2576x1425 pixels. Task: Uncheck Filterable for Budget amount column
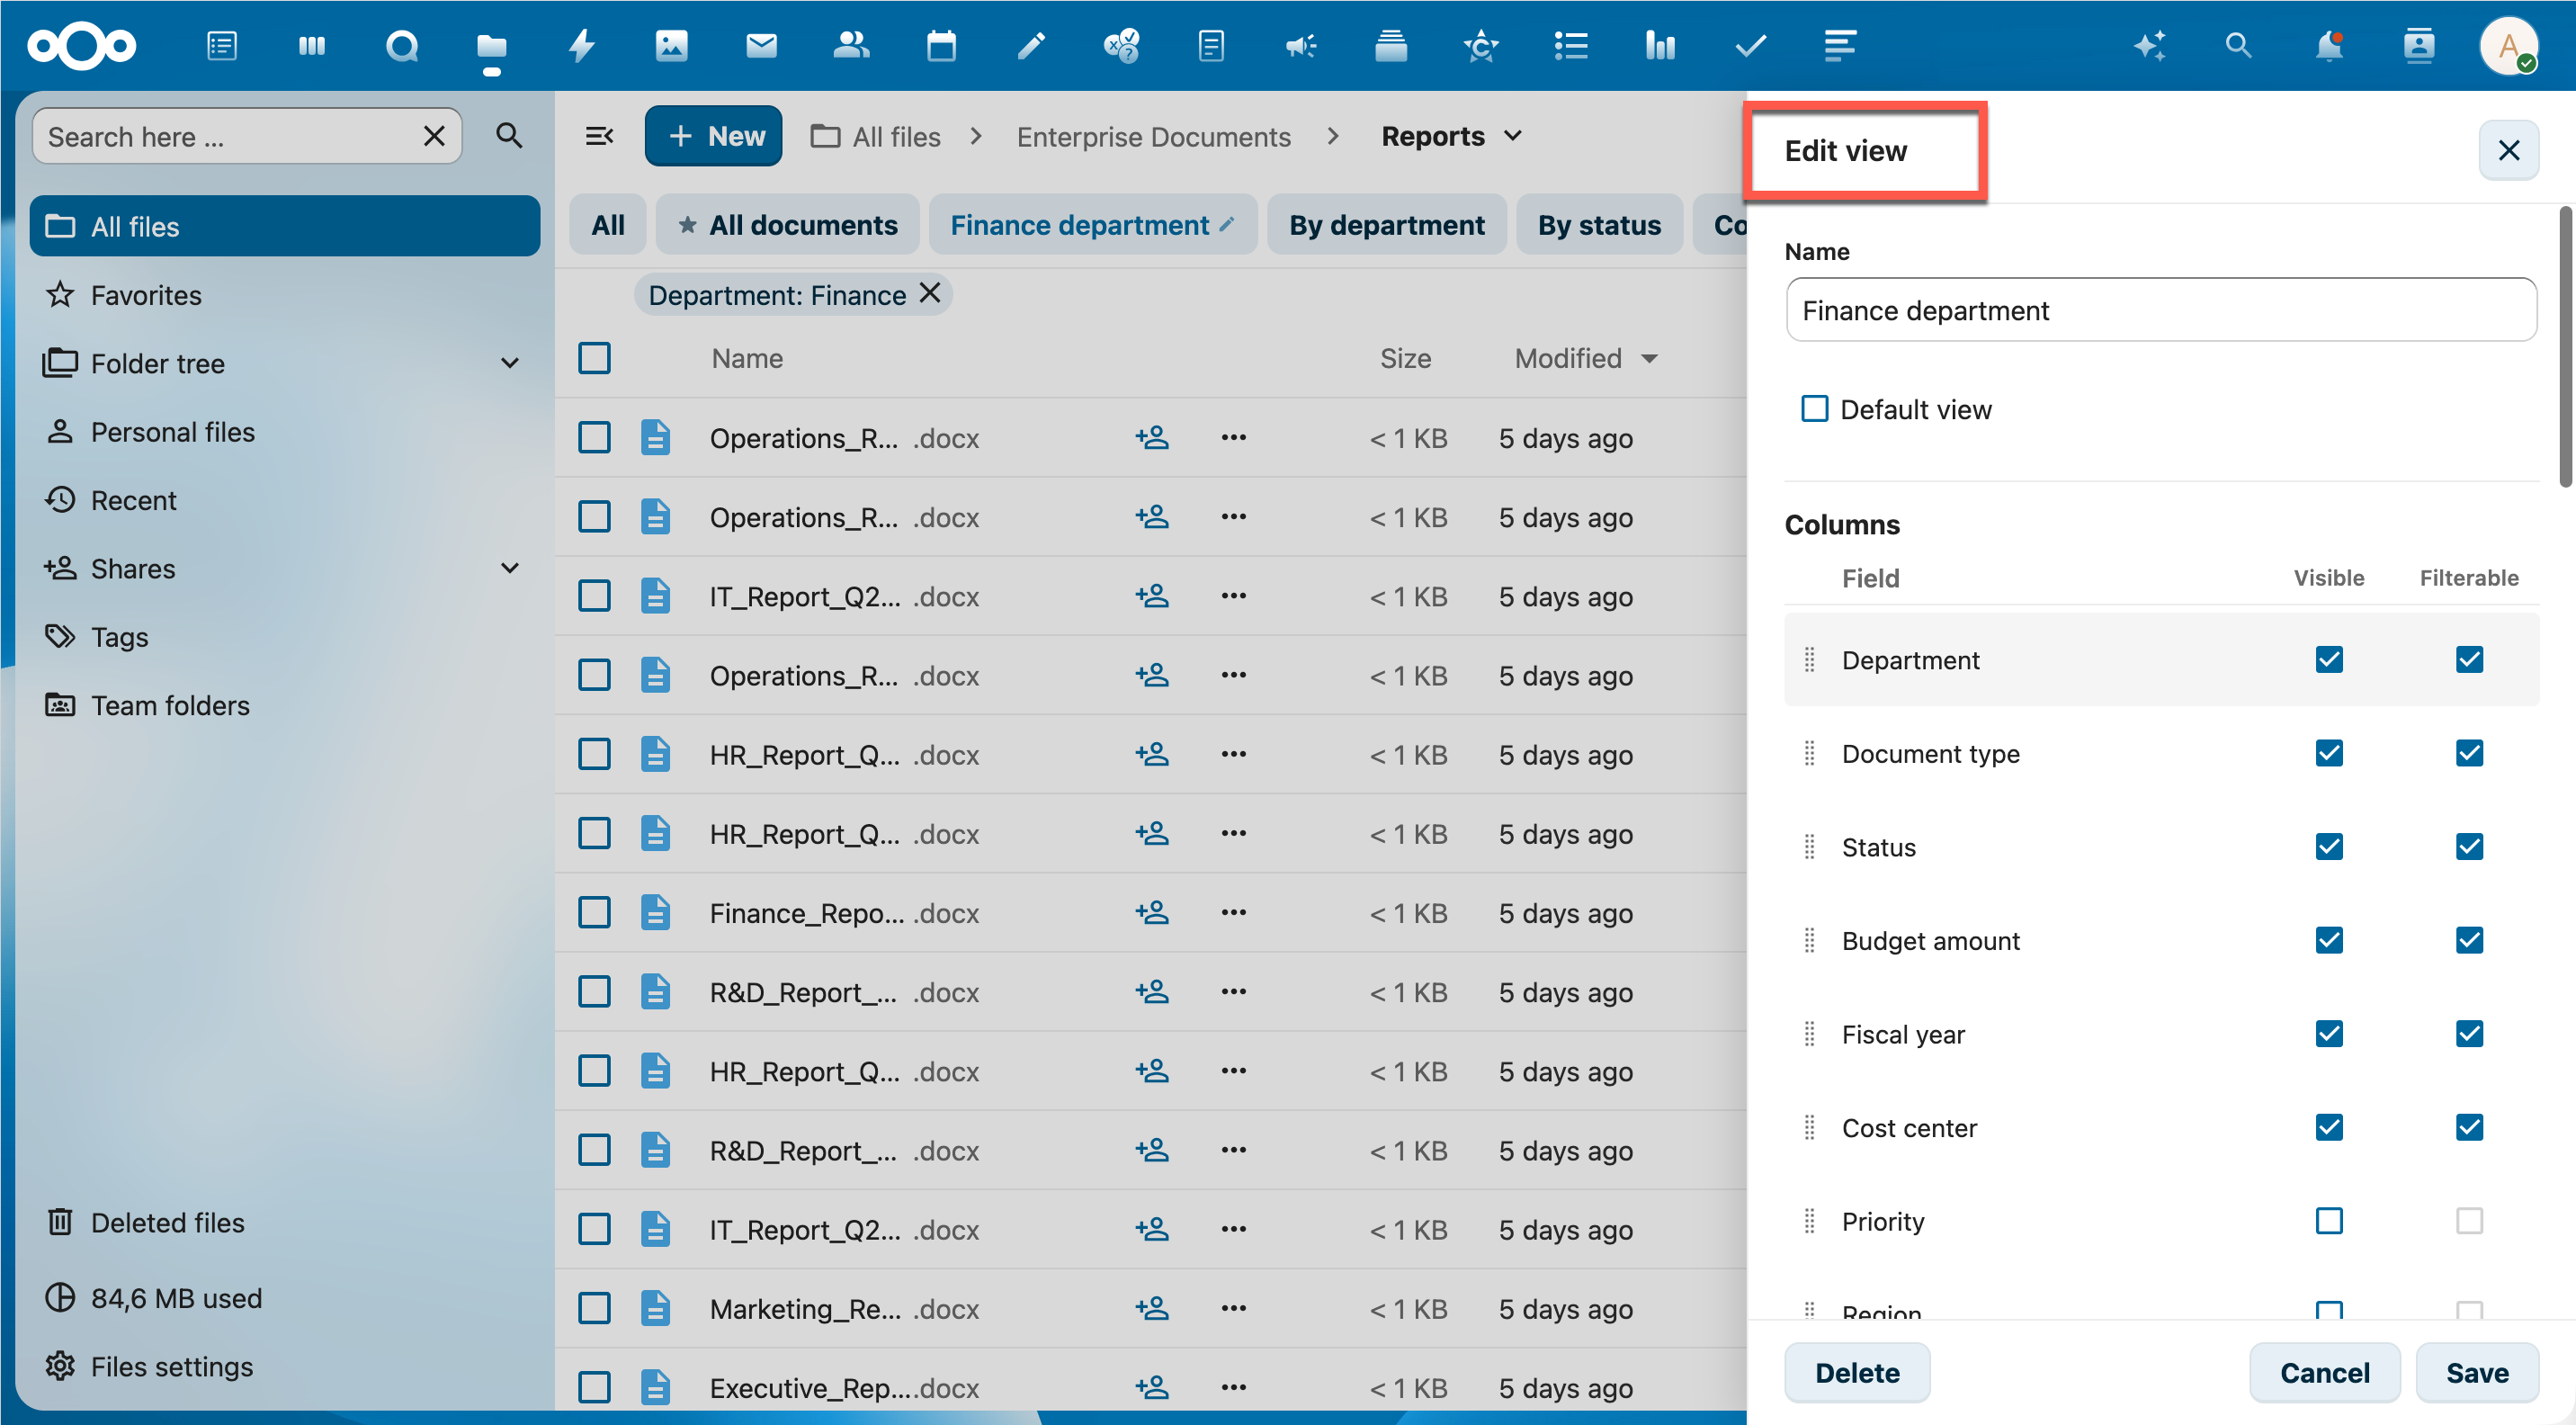(2469, 940)
